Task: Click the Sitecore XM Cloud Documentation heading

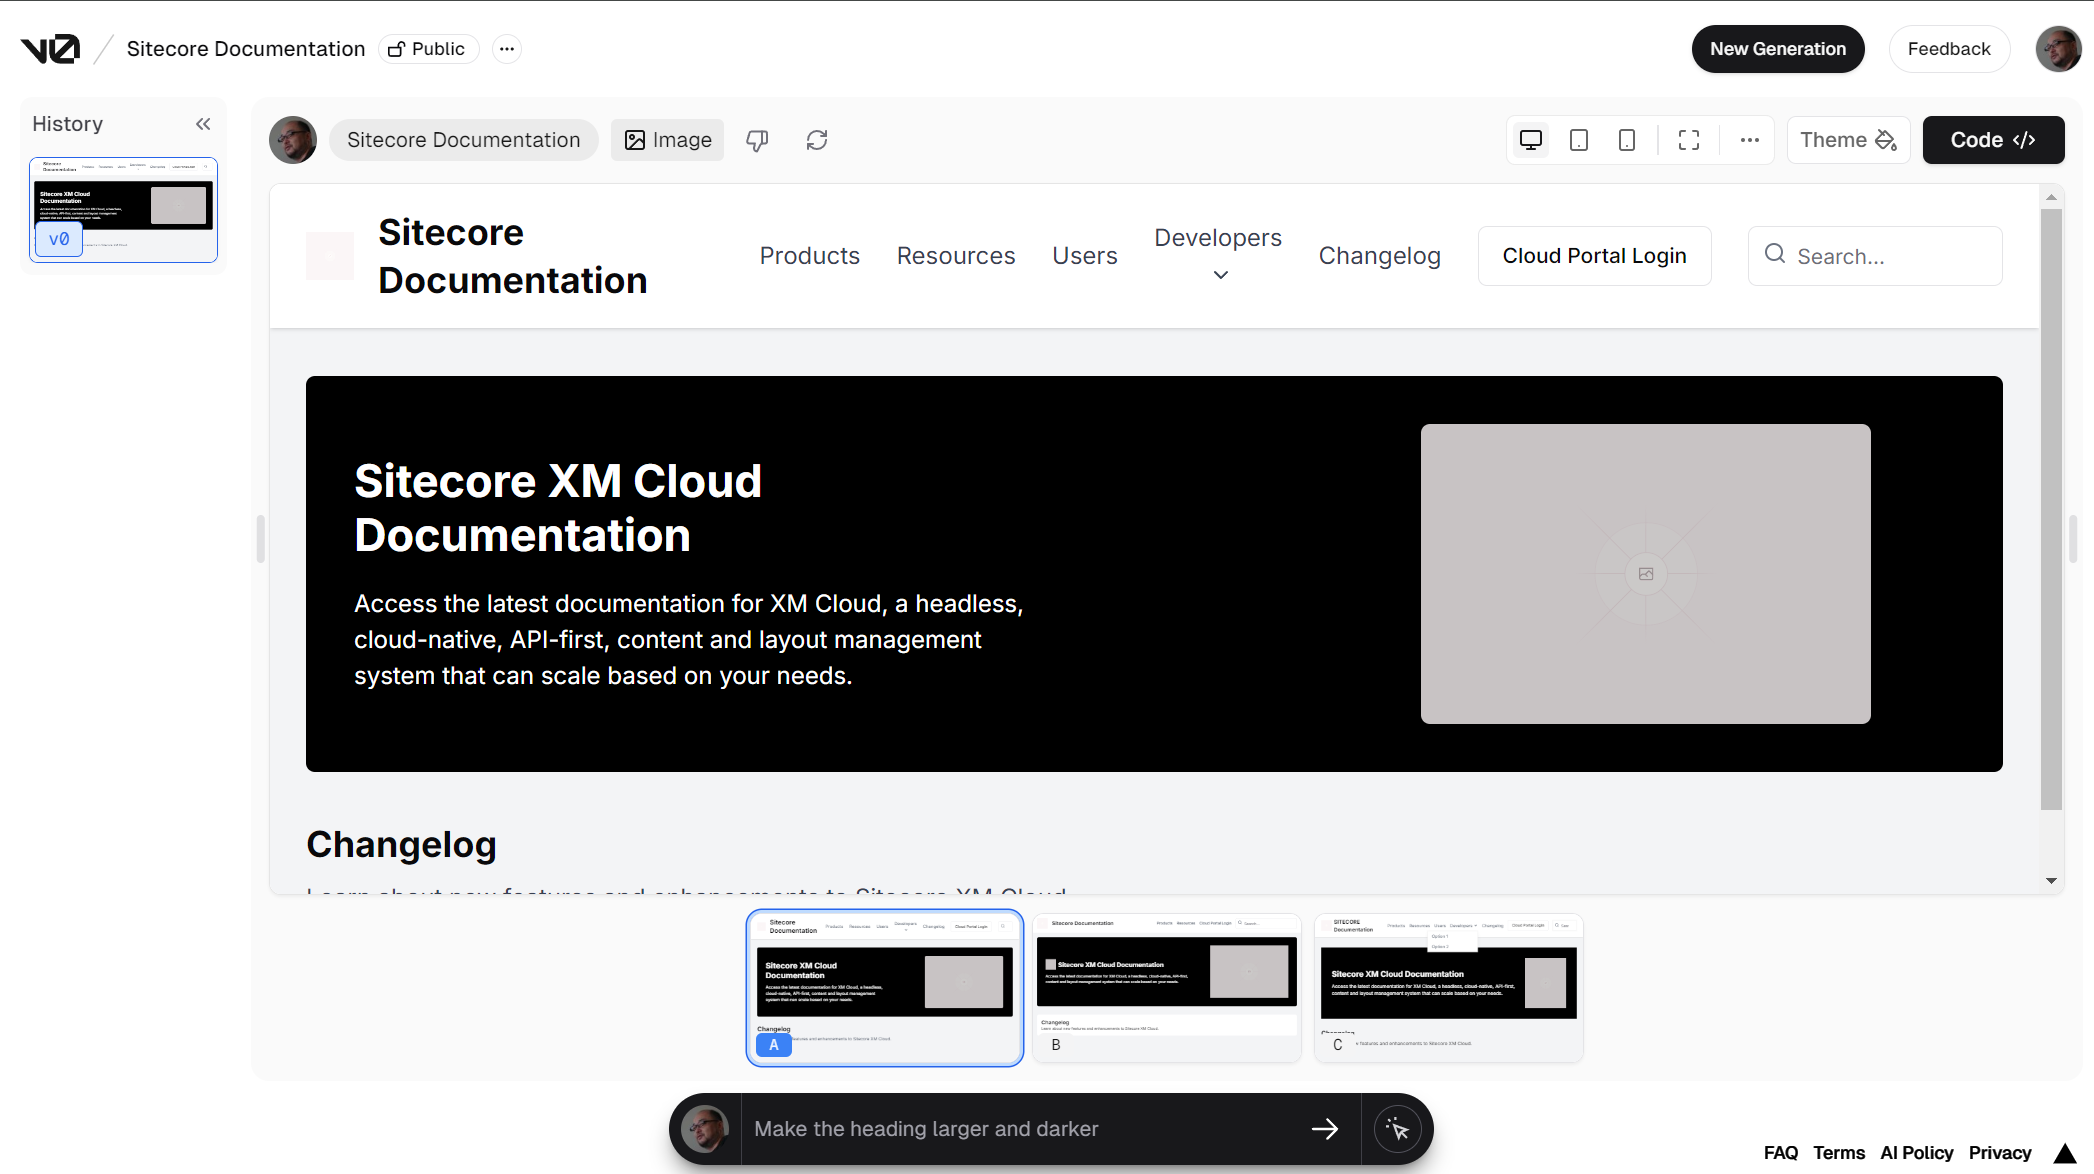Action: pyautogui.click(x=558, y=508)
